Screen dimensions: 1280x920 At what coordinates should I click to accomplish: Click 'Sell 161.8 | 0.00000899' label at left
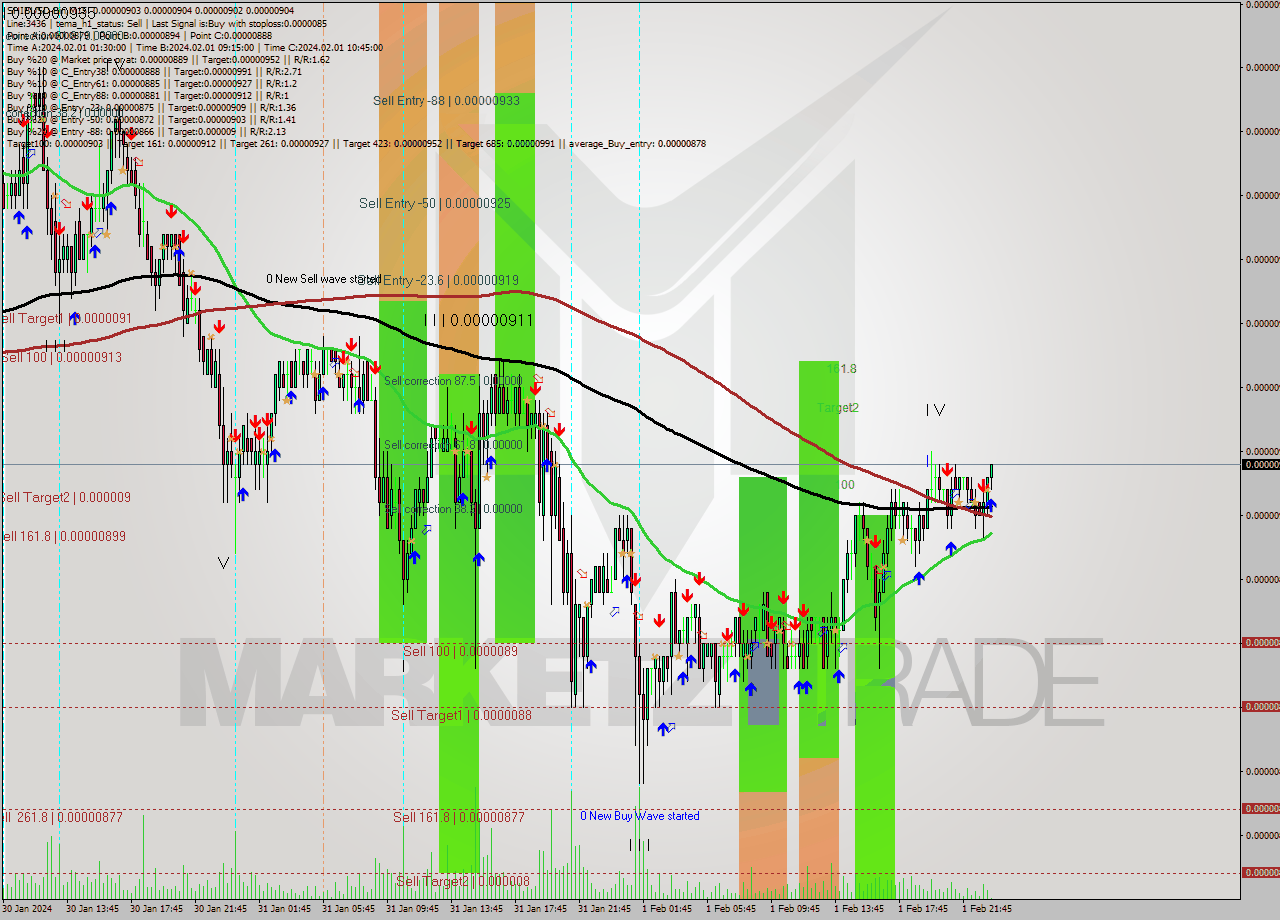63,536
